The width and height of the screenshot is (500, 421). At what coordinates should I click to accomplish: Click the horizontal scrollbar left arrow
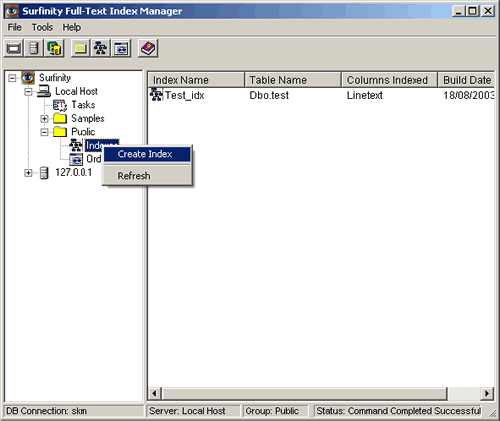[155, 393]
